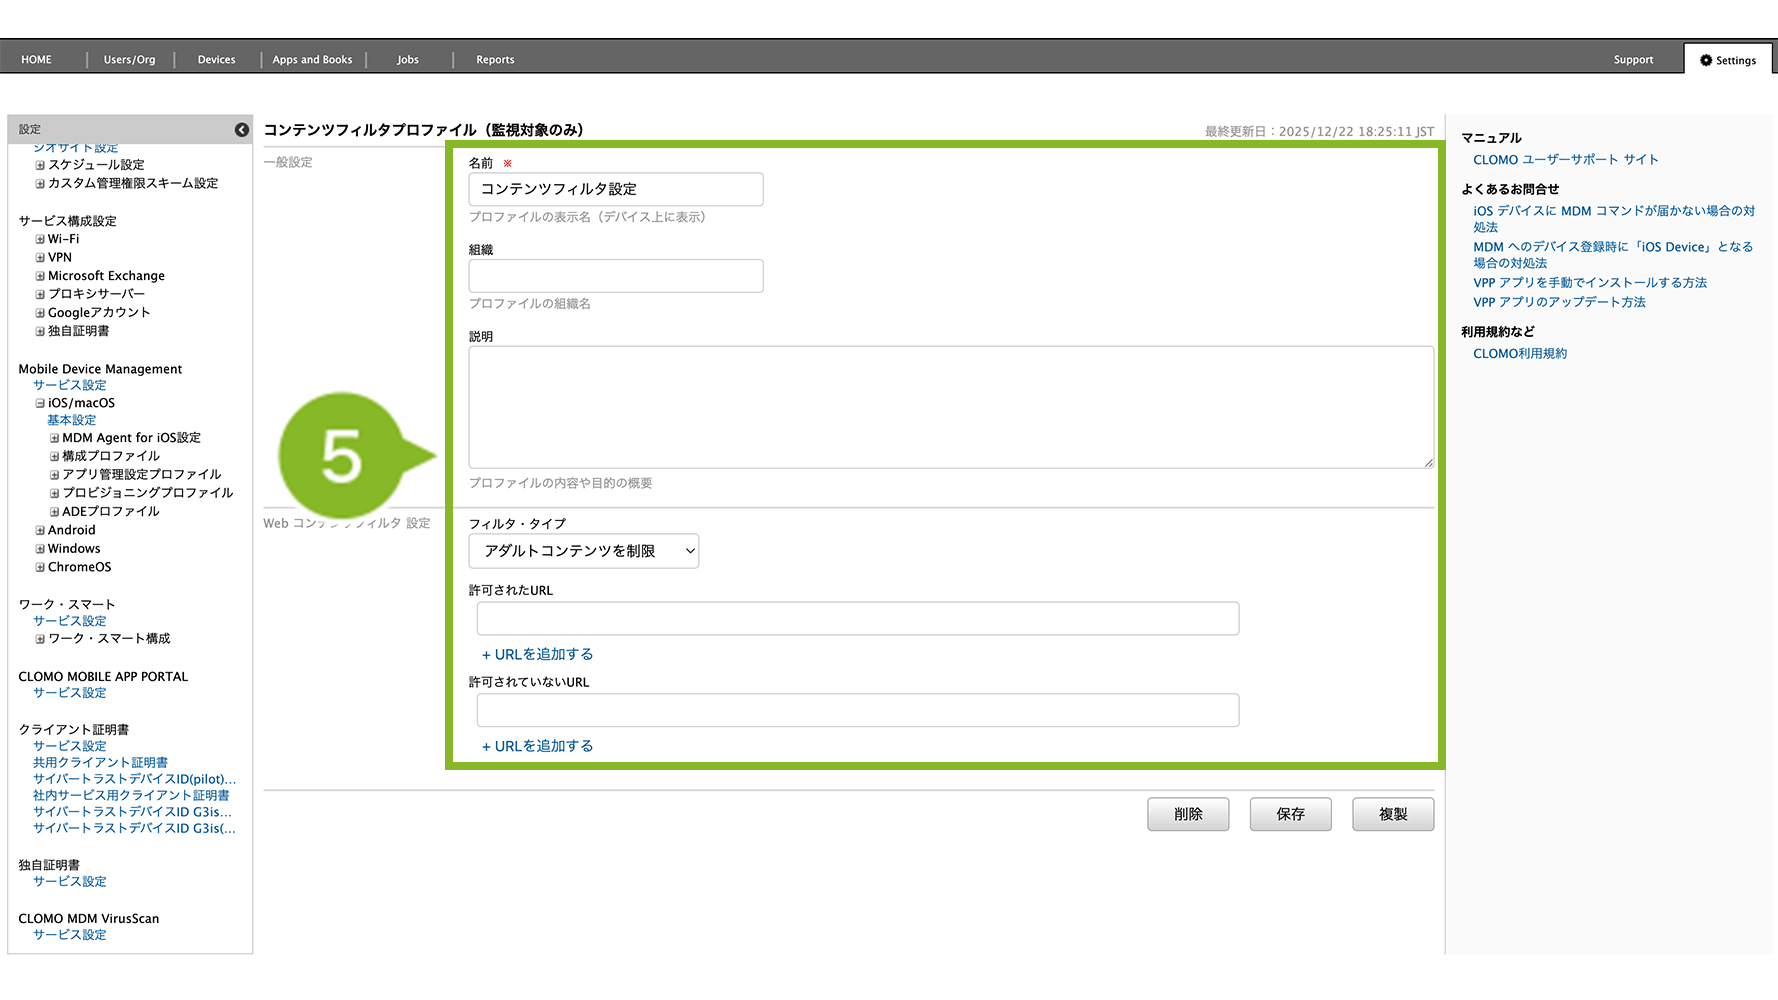Open the Apps and Books menu
The width and height of the screenshot is (1778, 1000).
click(312, 60)
